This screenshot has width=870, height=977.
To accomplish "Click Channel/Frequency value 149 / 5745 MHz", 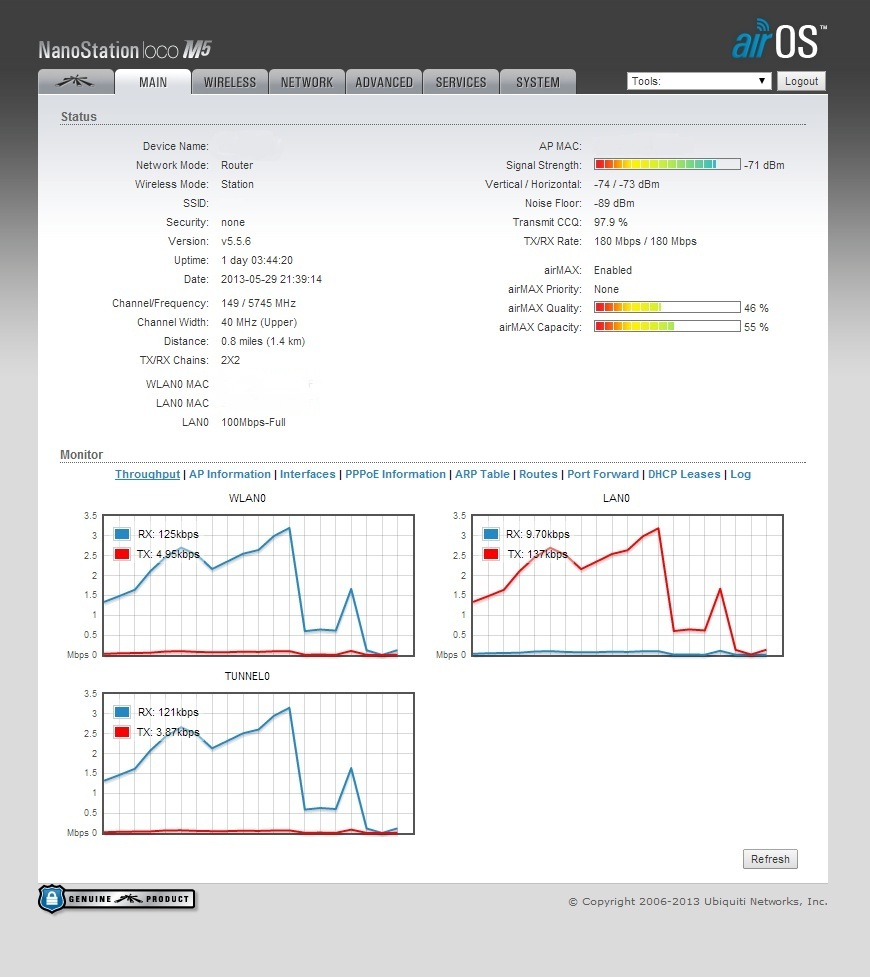I will point(259,303).
